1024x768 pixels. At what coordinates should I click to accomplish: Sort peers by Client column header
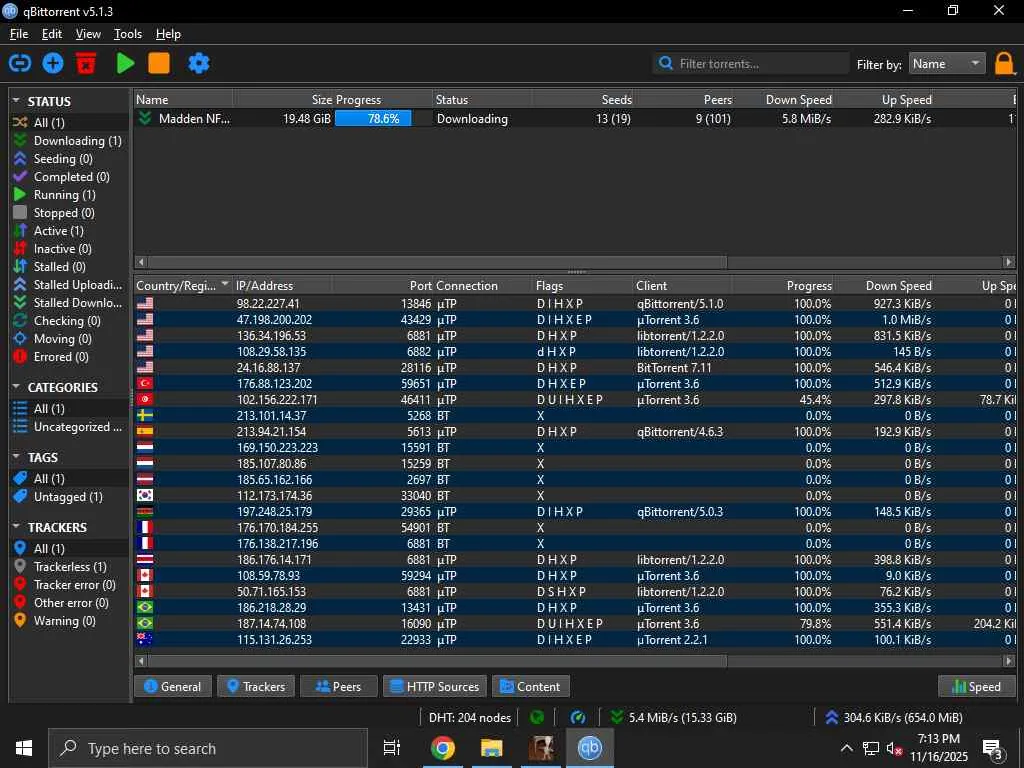tap(682, 285)
